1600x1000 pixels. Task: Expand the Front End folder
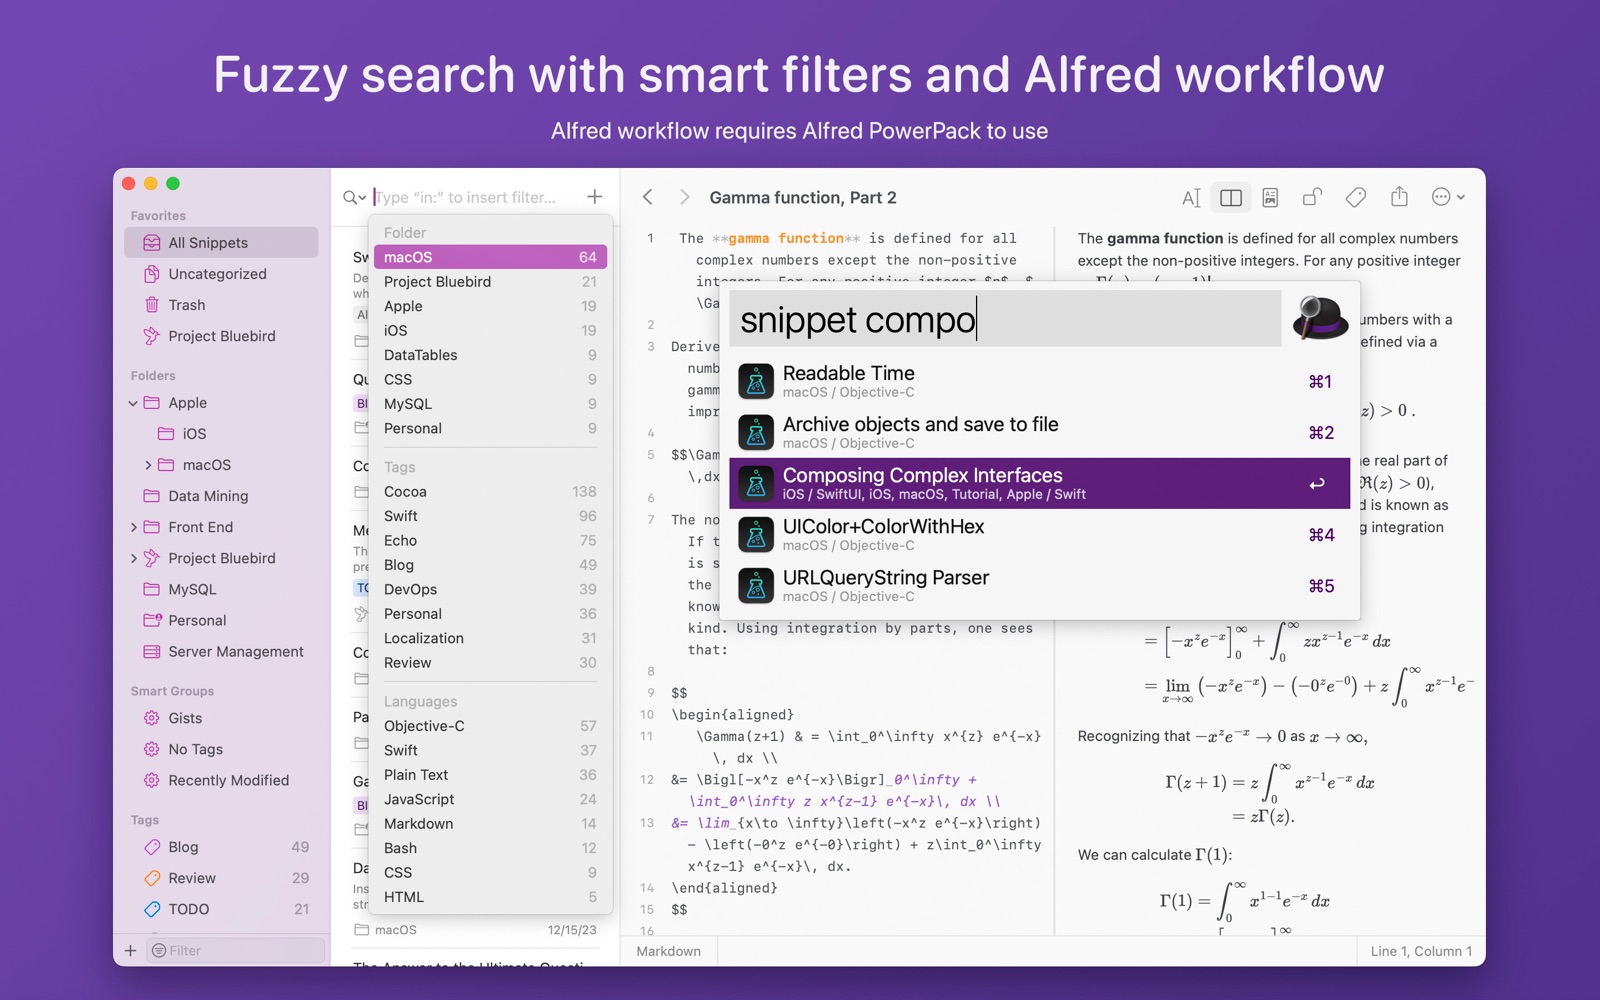[x=133, y=527]
